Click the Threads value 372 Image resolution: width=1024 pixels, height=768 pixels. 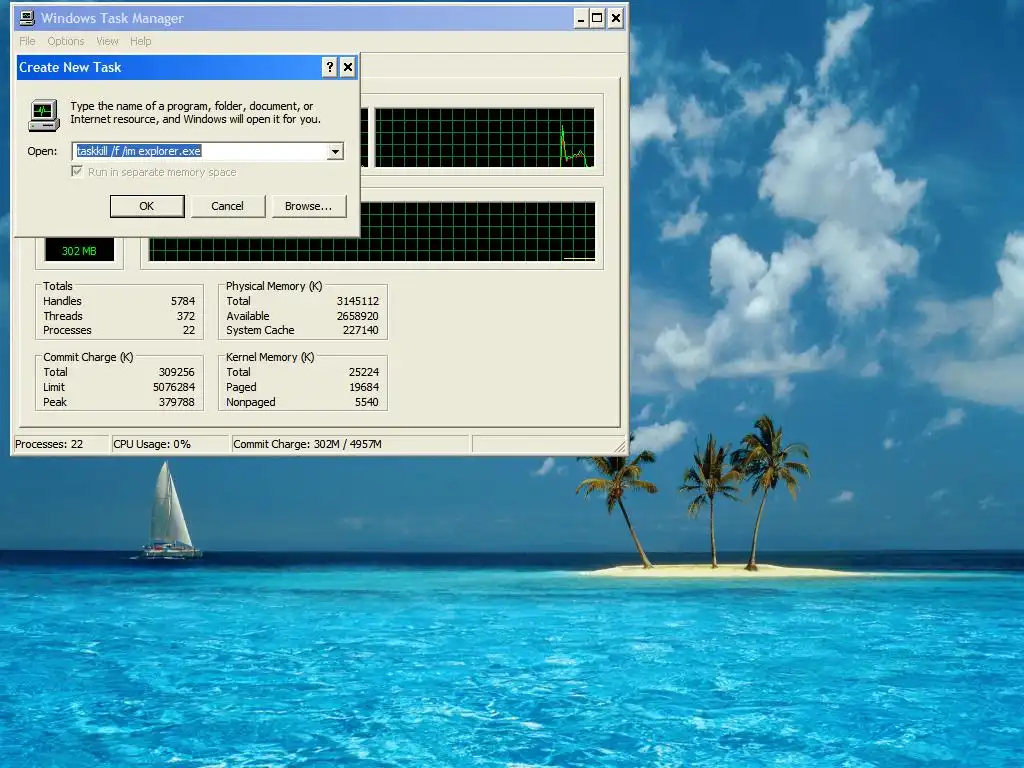click(186, 316)
